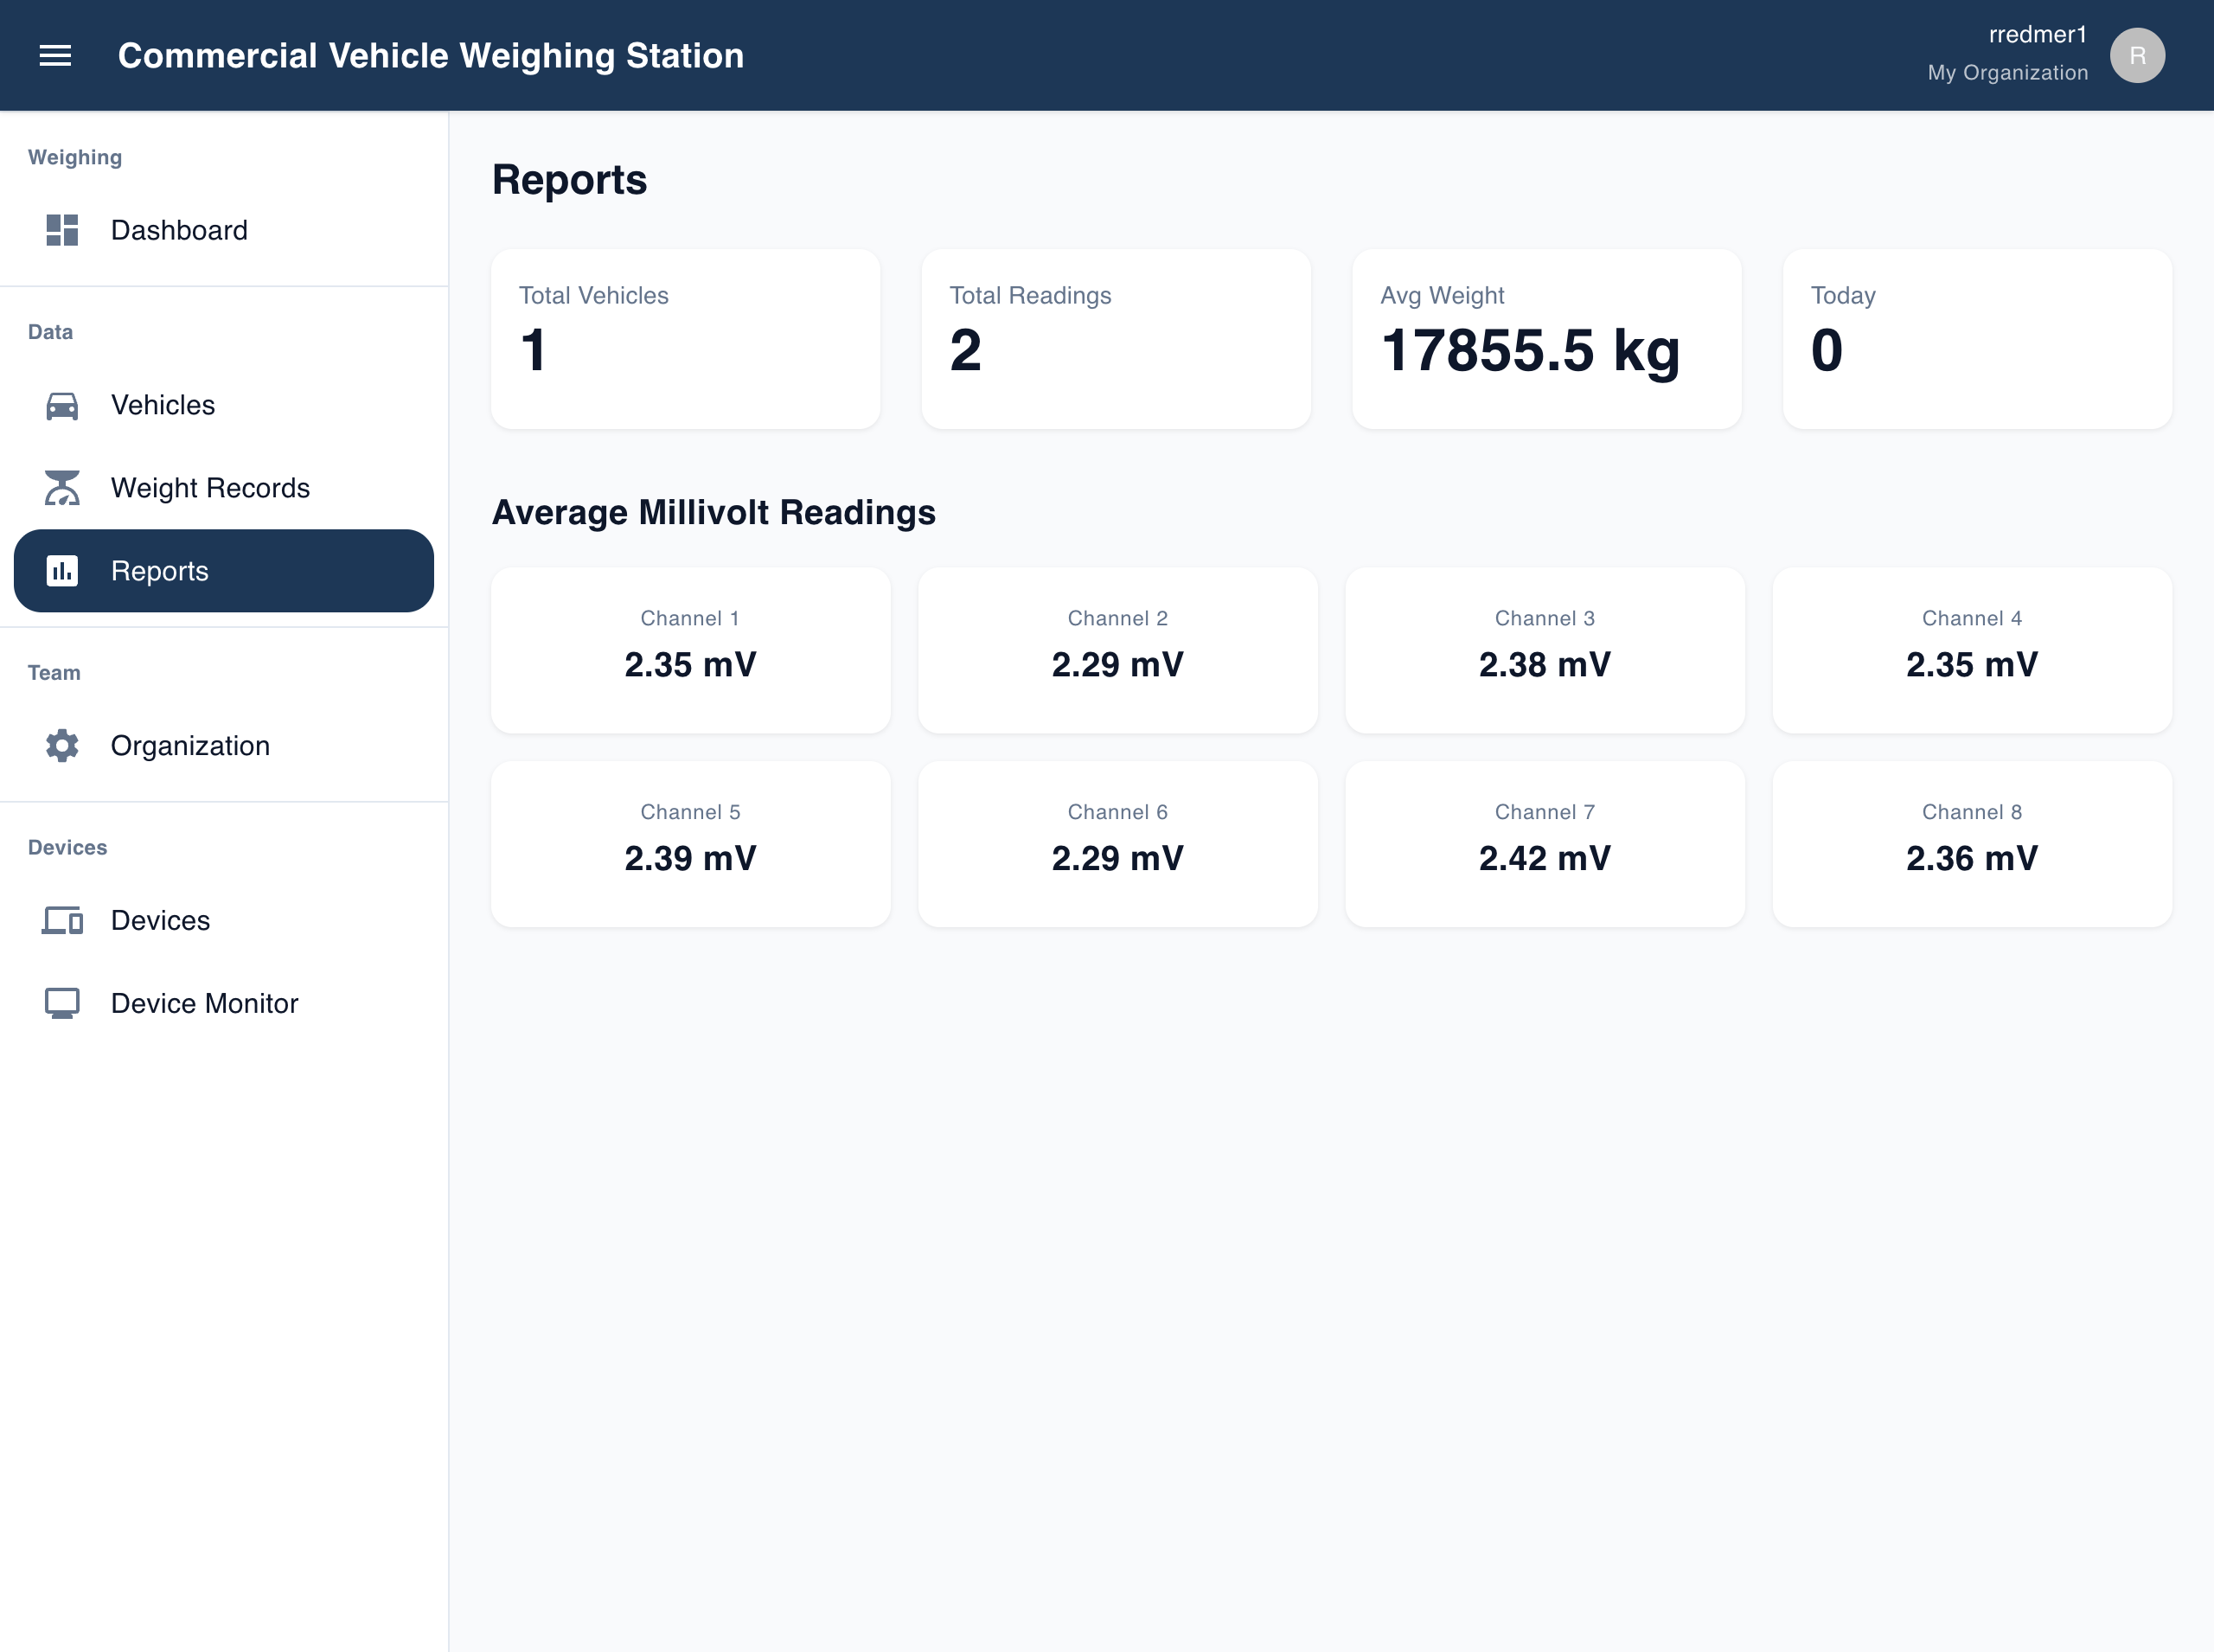Click the Channel 5 reading 2.39 mV

click(690, 858)
